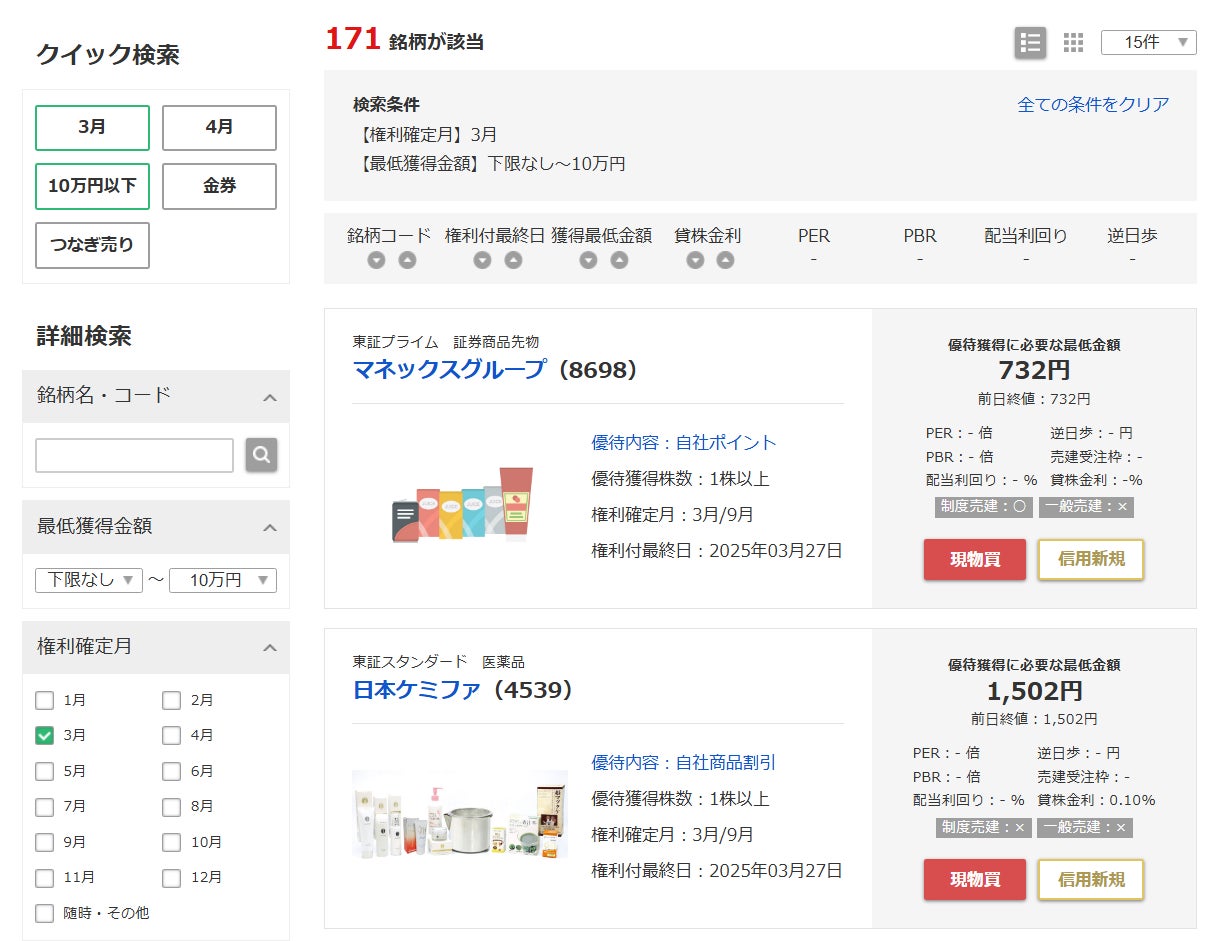Image resolution: width=1211 pixels, height=941 pixels.
Task: Open the 15件 results-per-page dropdown
Action: tap(1148, 42)
